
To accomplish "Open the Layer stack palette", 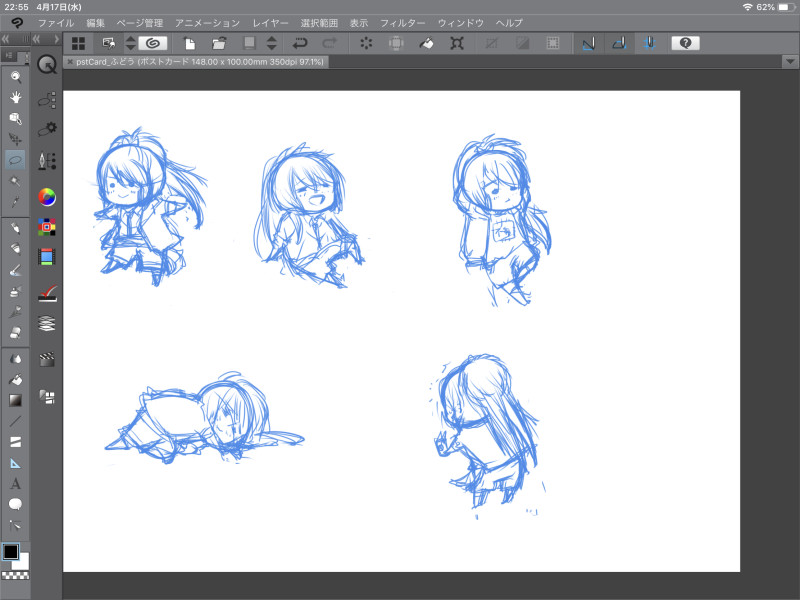I will pos(47,323).
